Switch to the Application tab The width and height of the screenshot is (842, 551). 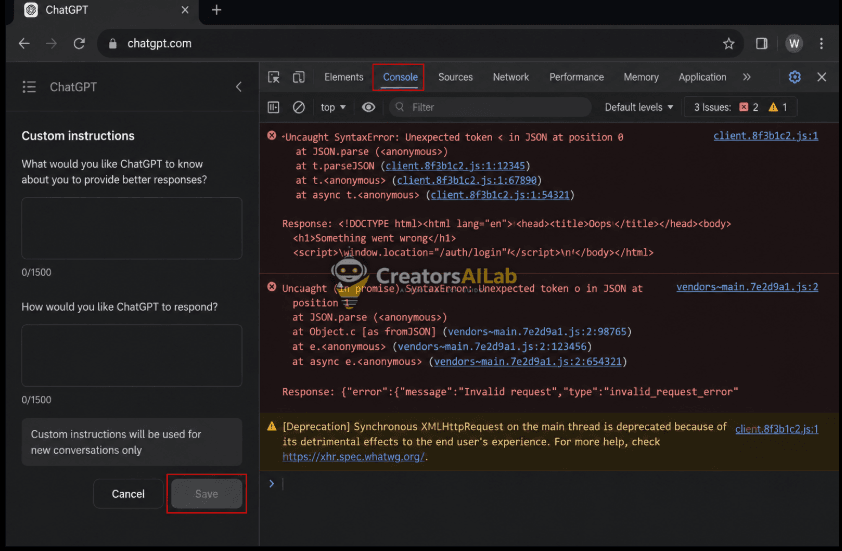coord(702,77)
